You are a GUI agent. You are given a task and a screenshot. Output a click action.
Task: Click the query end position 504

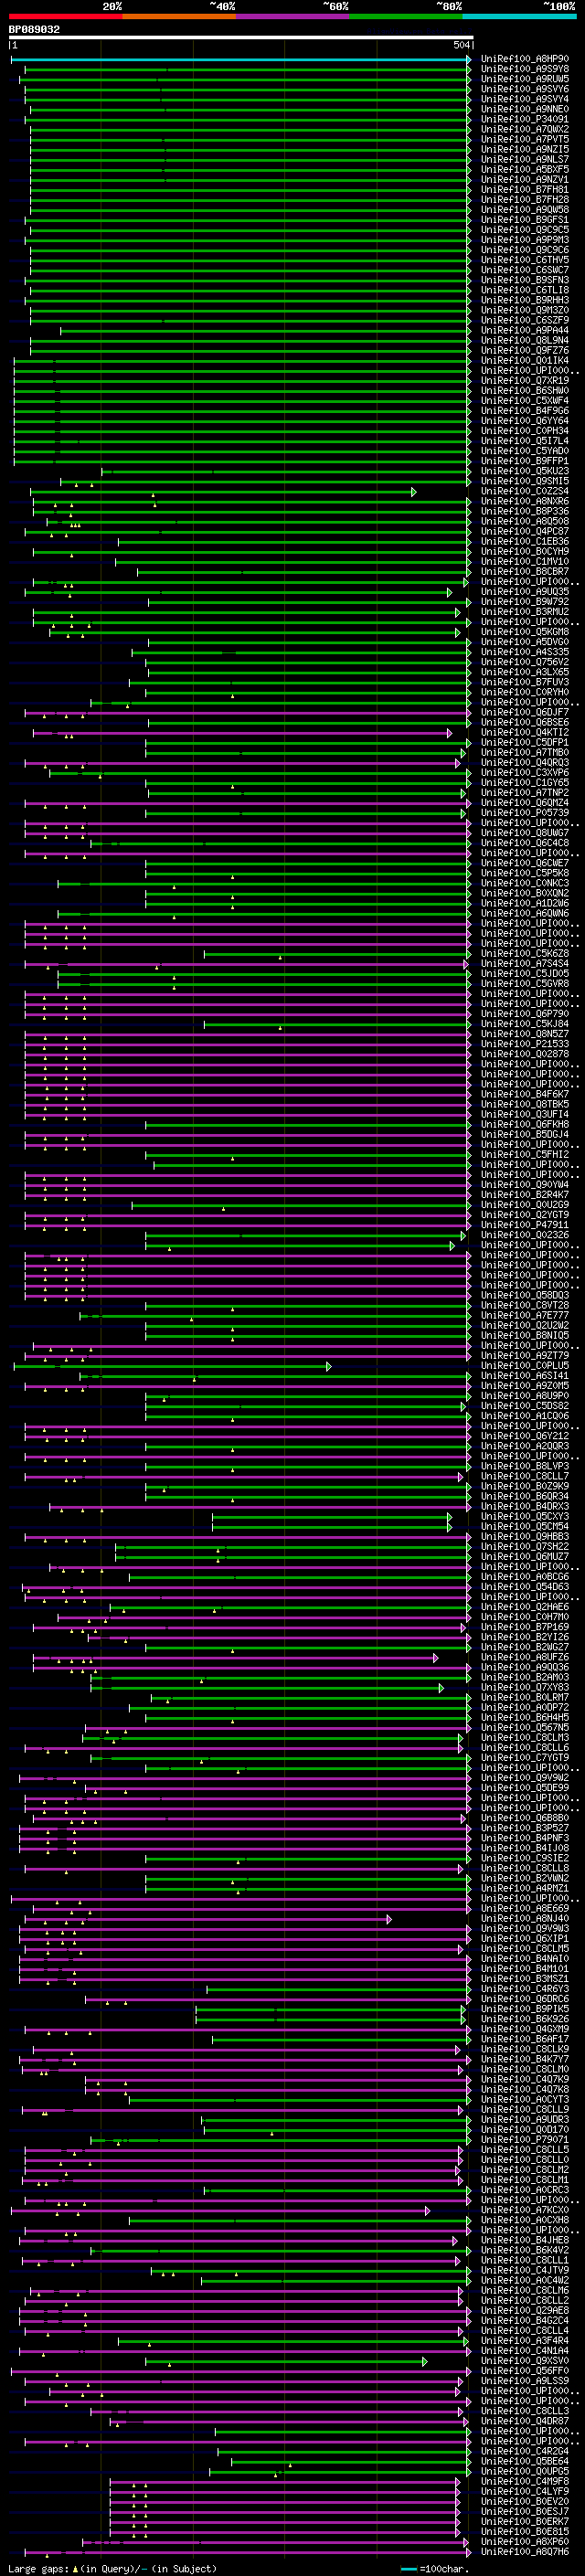[x=461, y=46]
